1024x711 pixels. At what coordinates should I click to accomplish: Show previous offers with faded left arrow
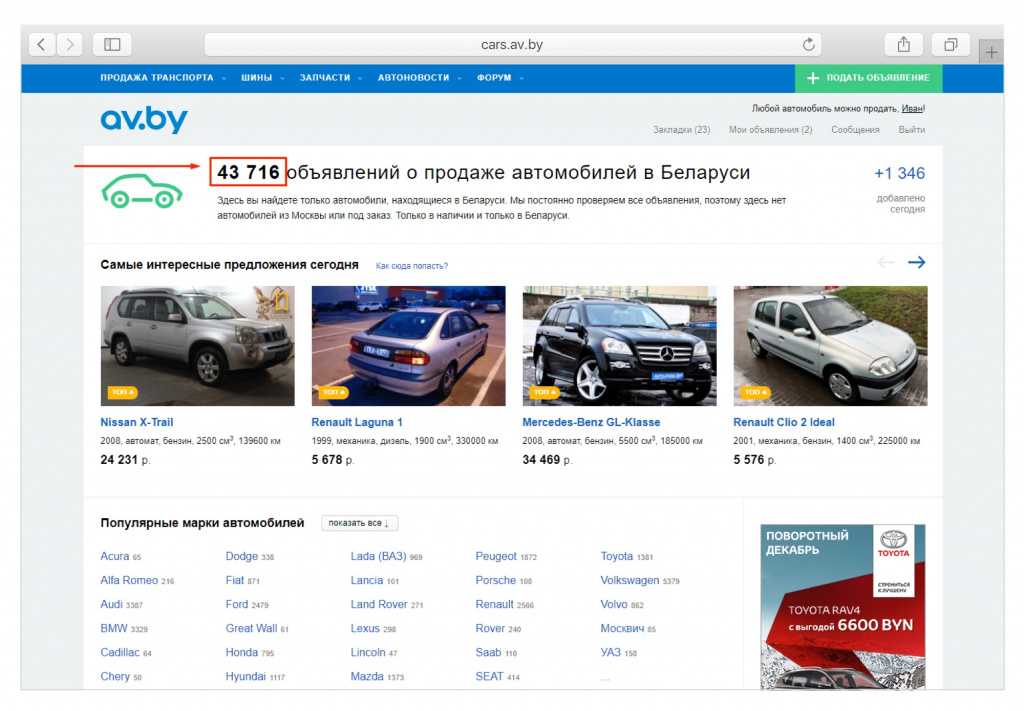(x=886, y=262)
